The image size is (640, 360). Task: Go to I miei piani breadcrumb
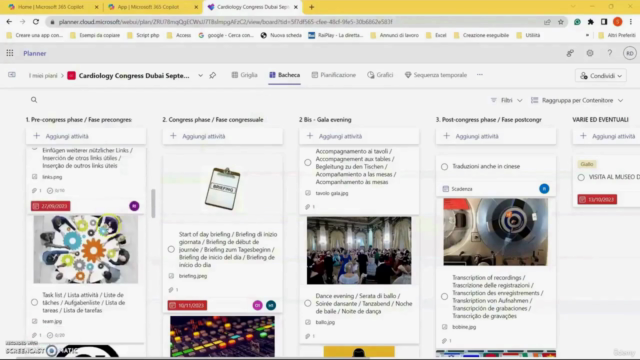(43, 76)
